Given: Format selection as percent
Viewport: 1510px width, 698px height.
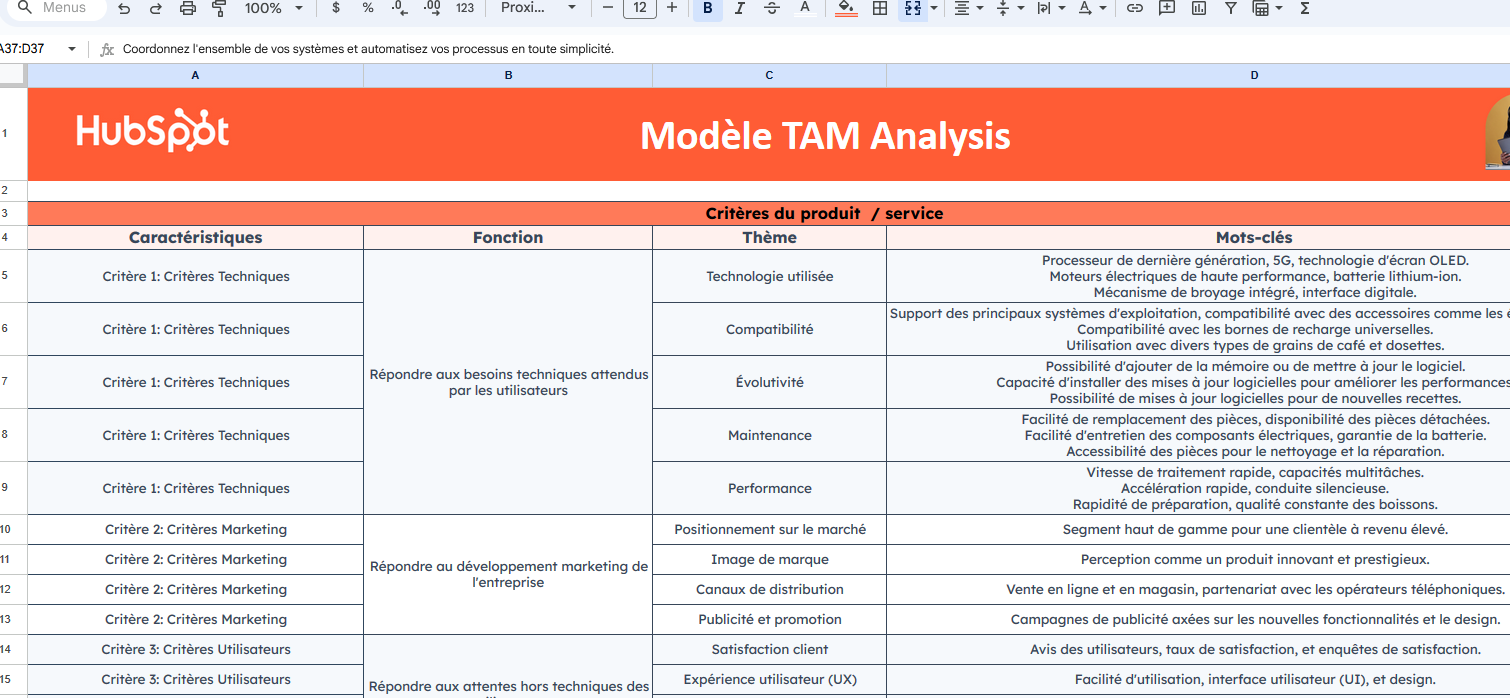Looking at the screenshot, I should 368,8.
